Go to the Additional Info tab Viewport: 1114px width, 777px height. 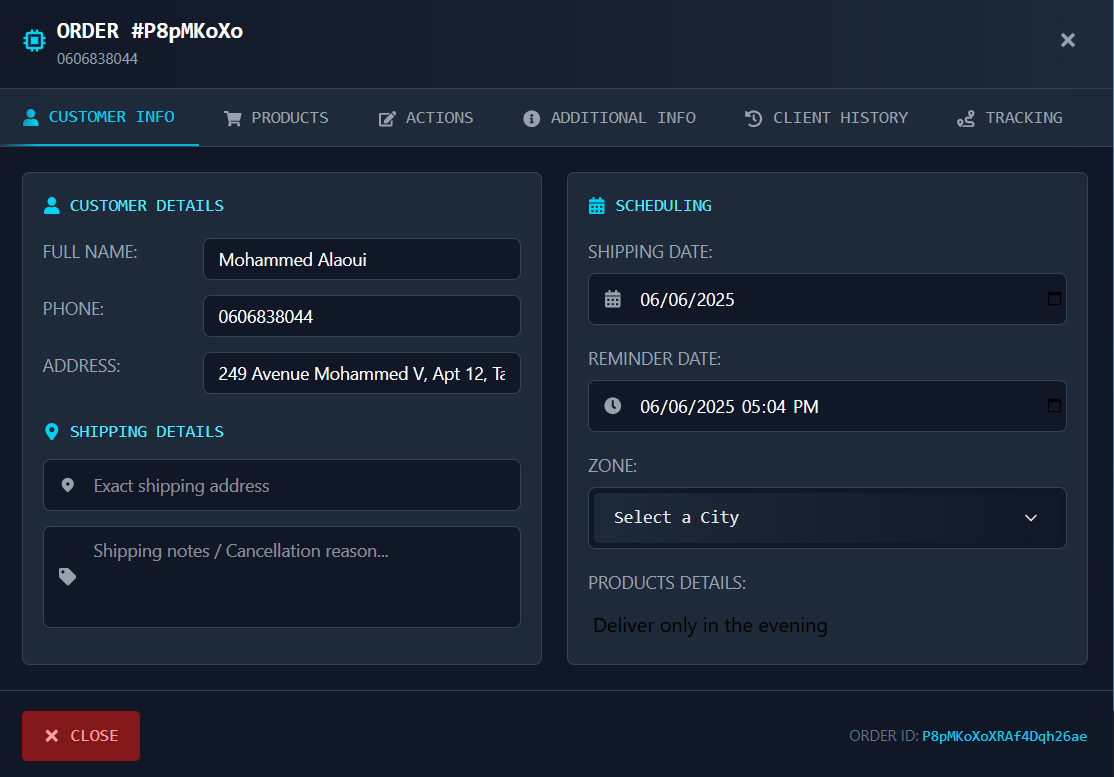(609, 118)
